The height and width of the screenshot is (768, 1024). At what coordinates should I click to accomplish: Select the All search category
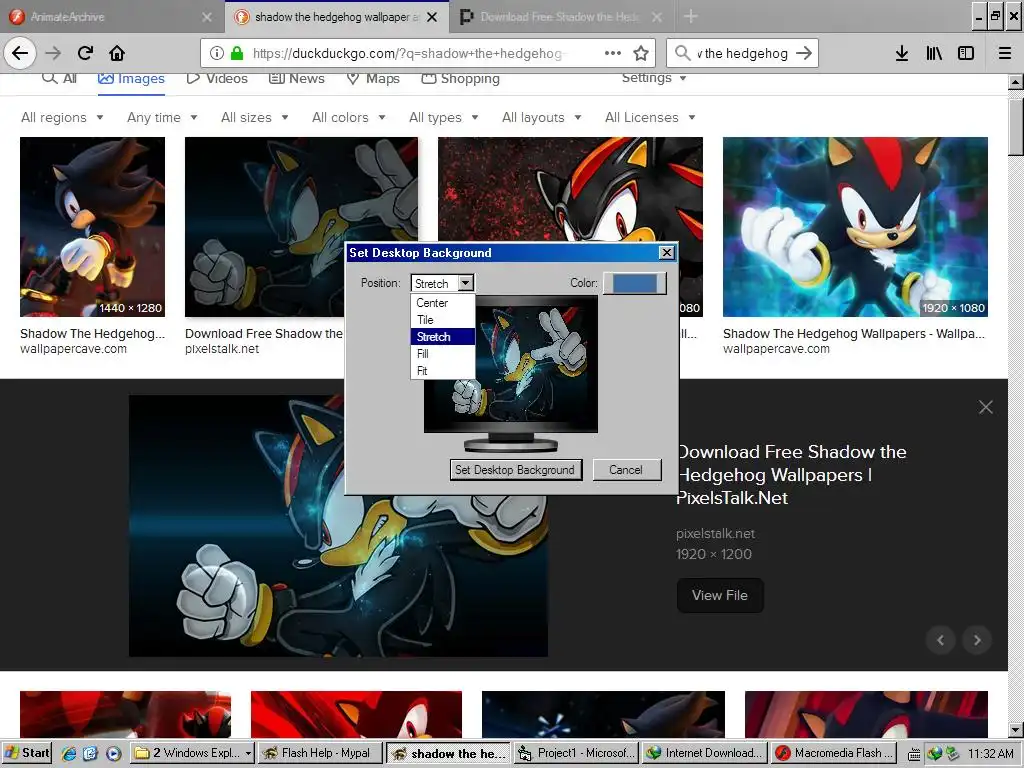coord(59,79)
